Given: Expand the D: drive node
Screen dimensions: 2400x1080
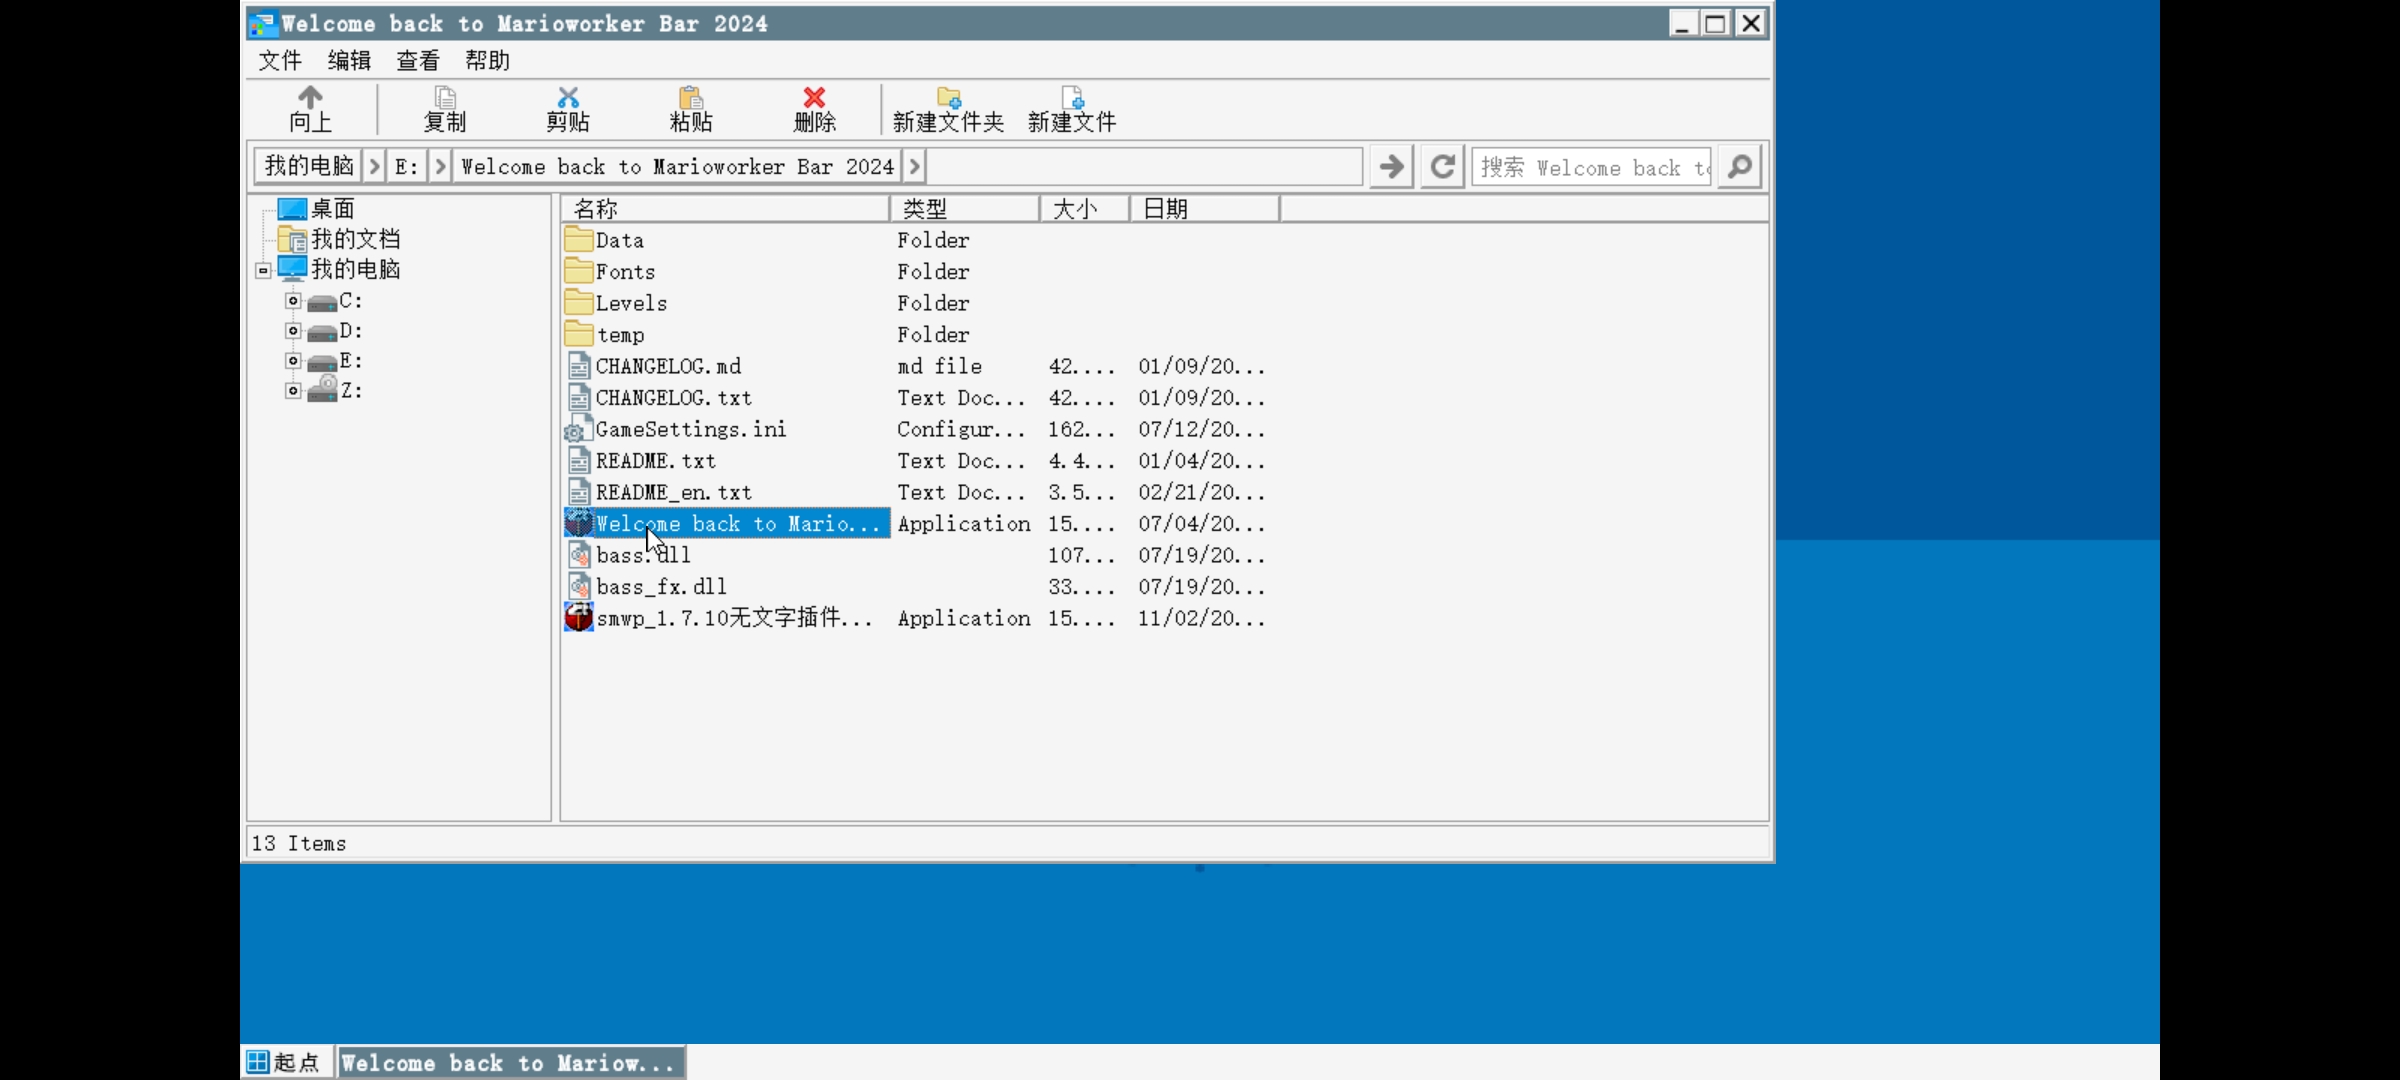Looking at the screenshot, I should point(293,330).
